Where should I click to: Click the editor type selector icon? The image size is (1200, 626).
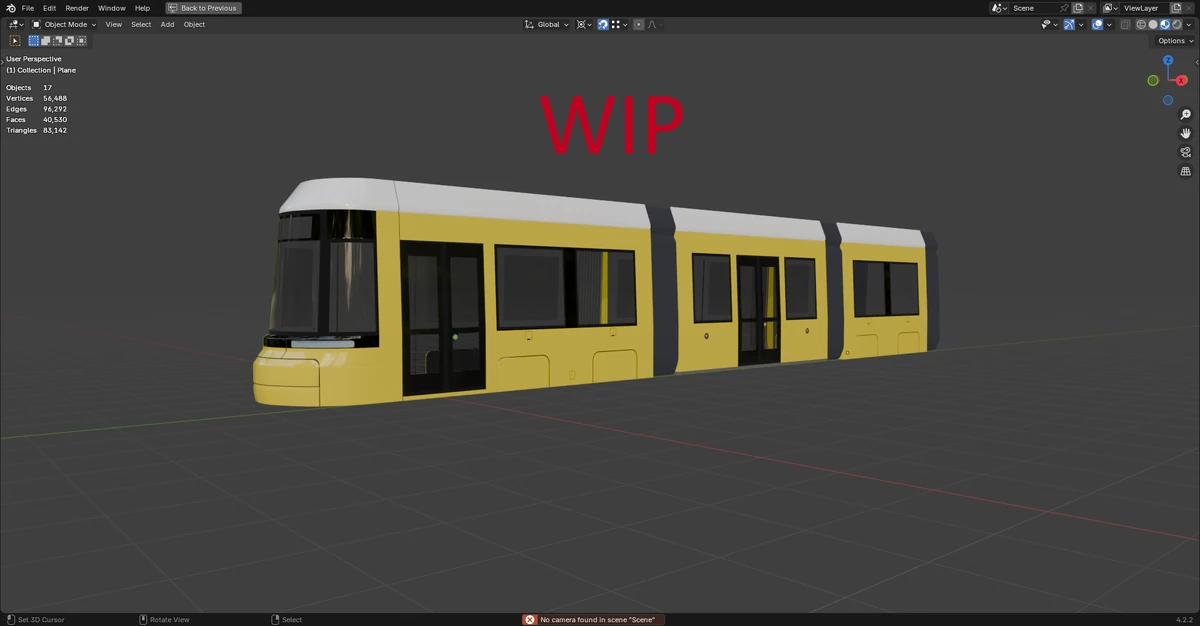[11, 24]
